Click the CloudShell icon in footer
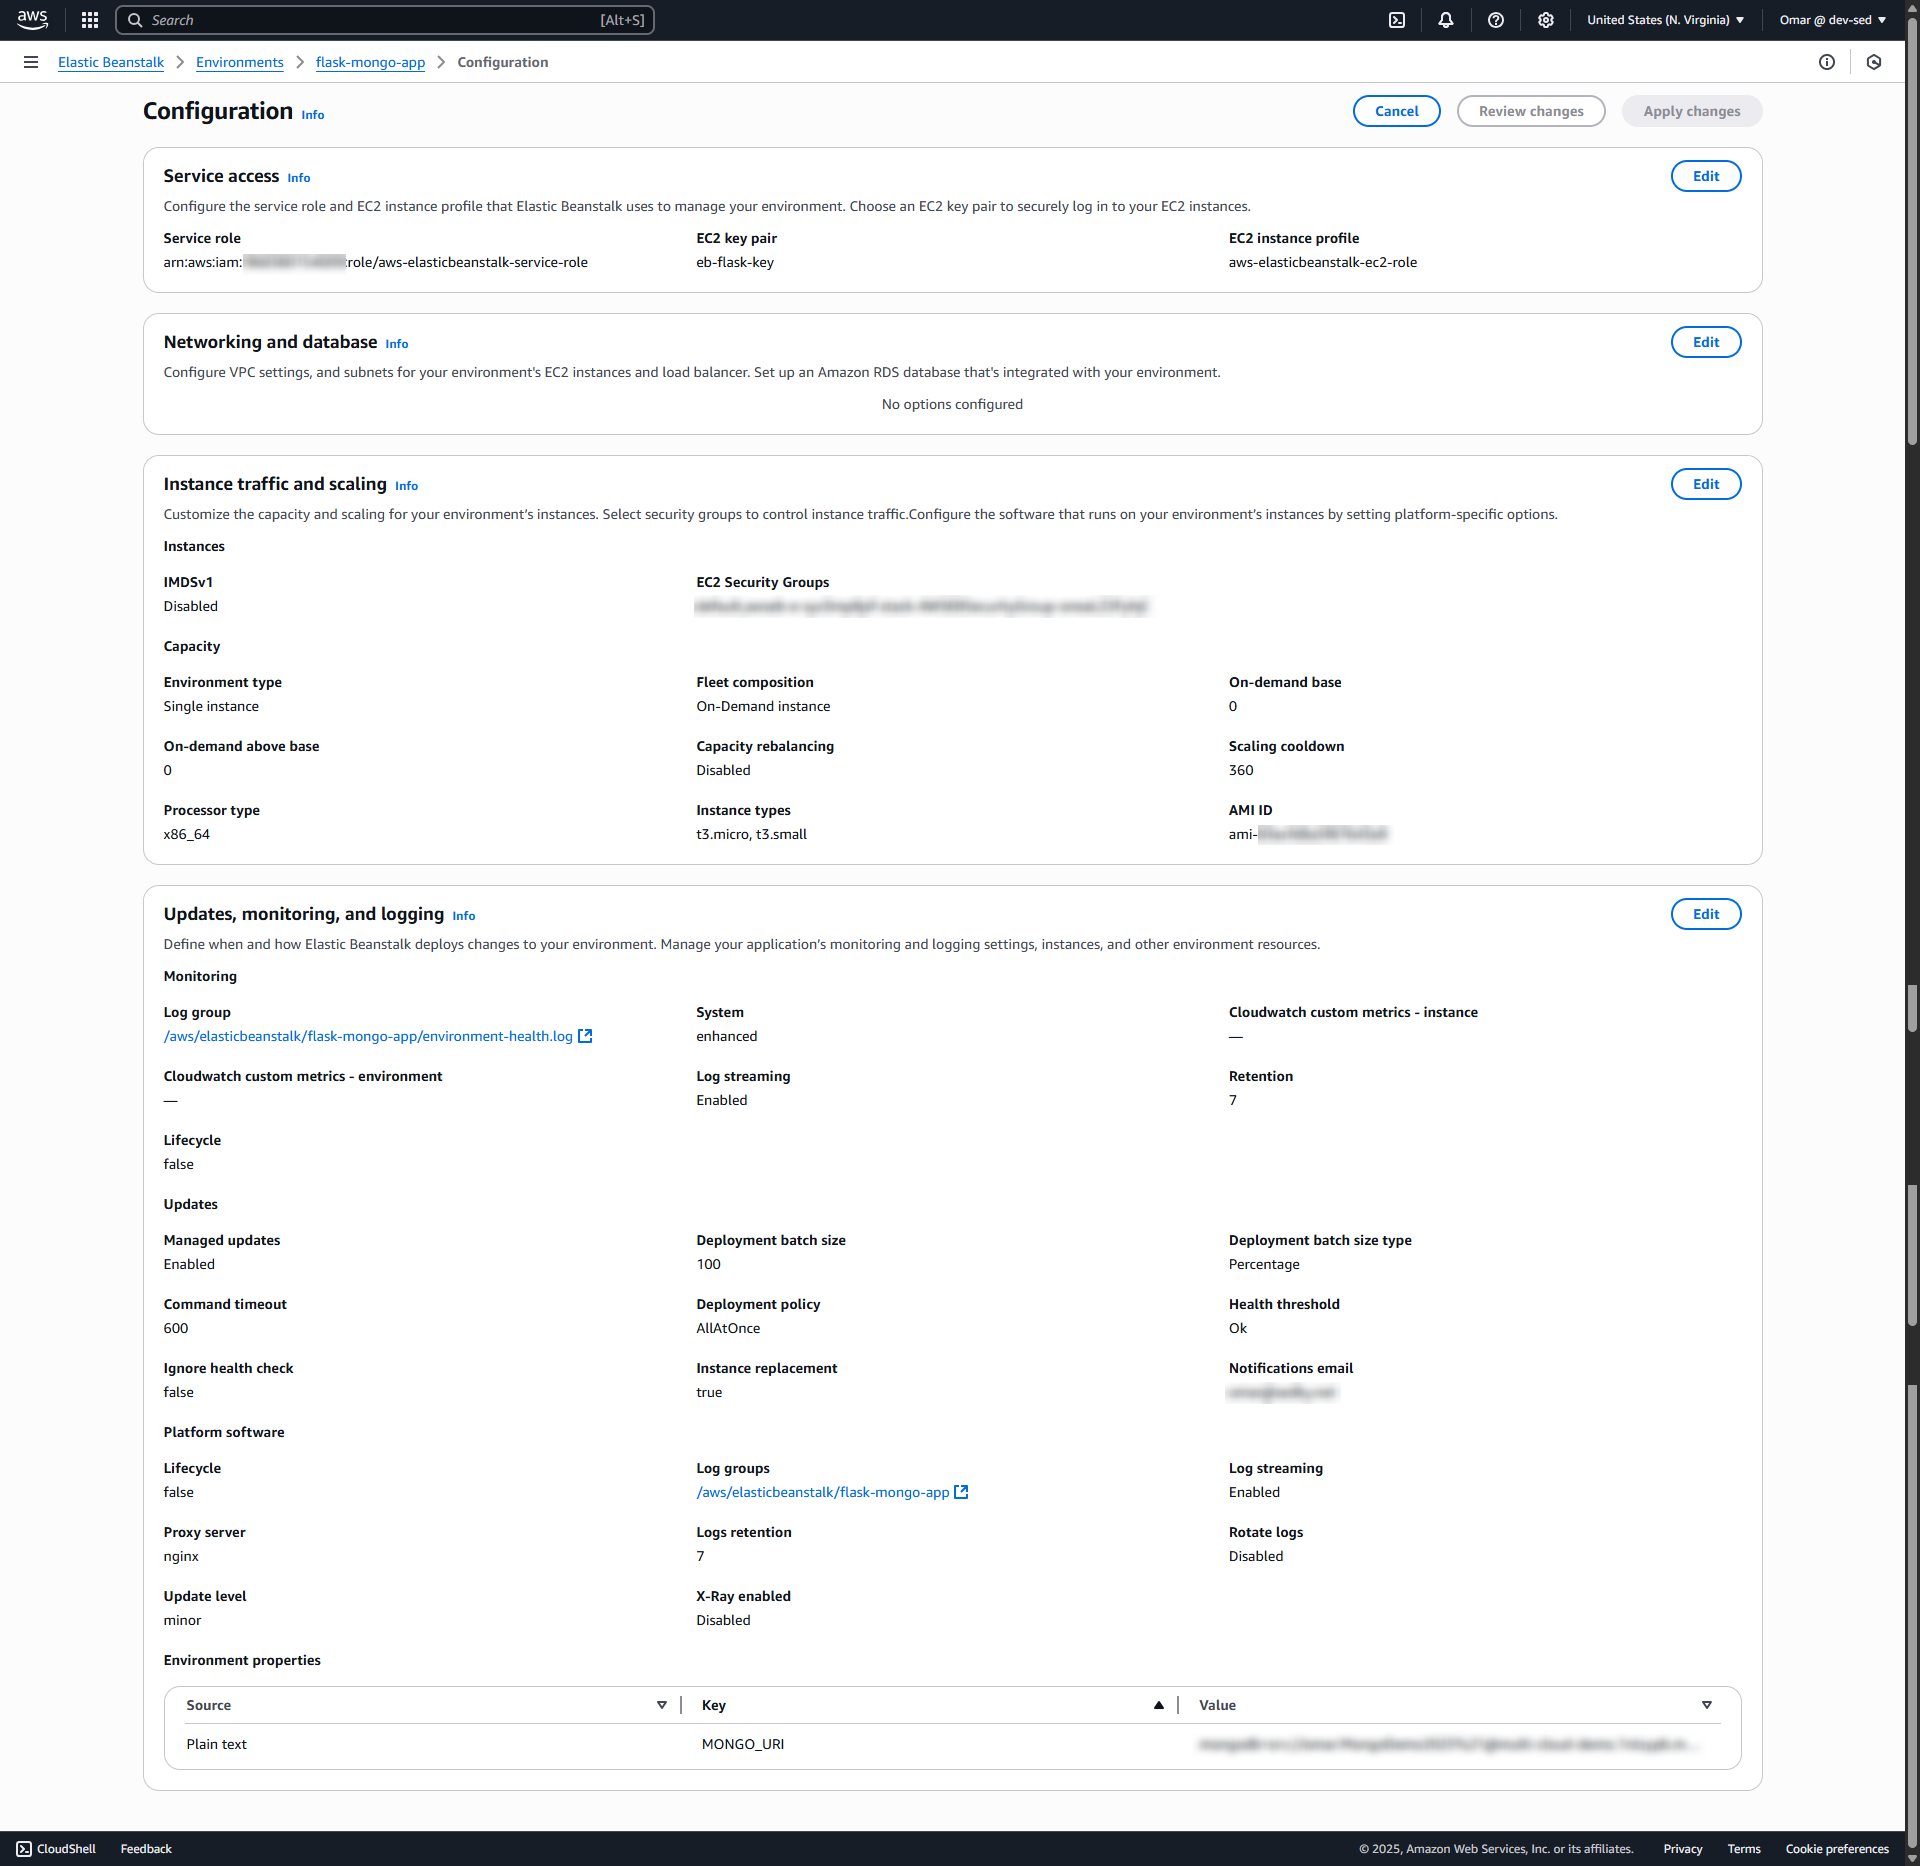Screen dimensions: 1920x1866 coord(24,1849)
